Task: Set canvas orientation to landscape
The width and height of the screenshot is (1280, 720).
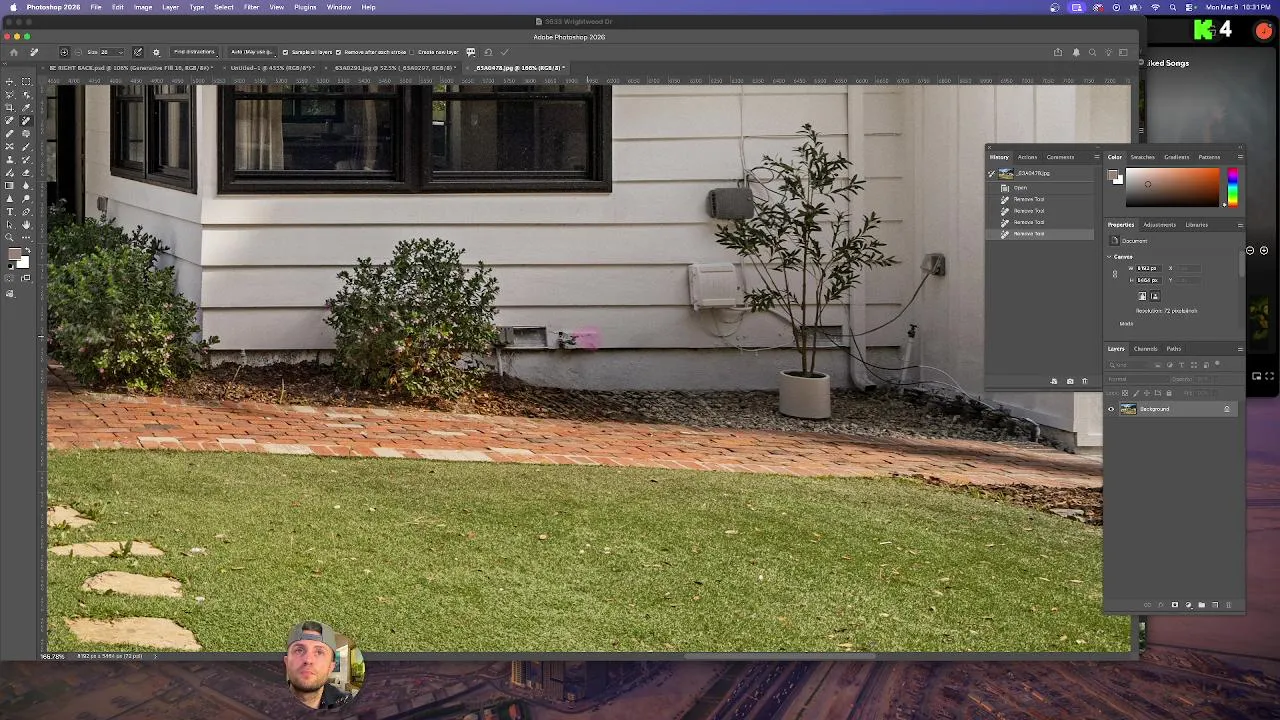Action: 1155,296
